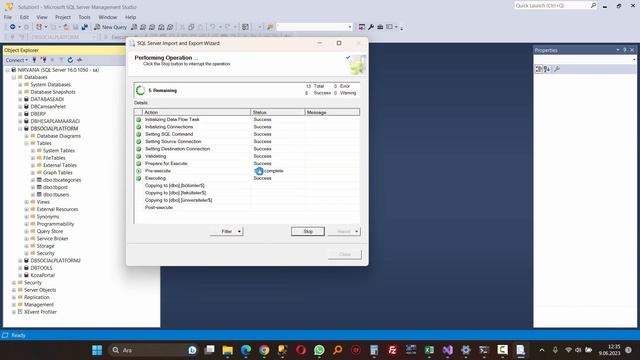Collapse the Tables folder node
This screenshot has height=360, width=640.
pos(27,143)
